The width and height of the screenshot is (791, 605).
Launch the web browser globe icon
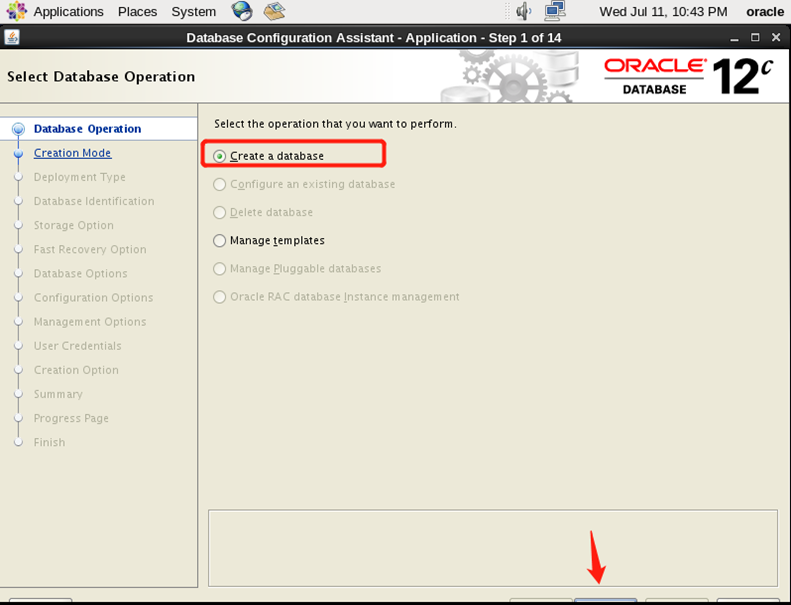coord(242,11)
